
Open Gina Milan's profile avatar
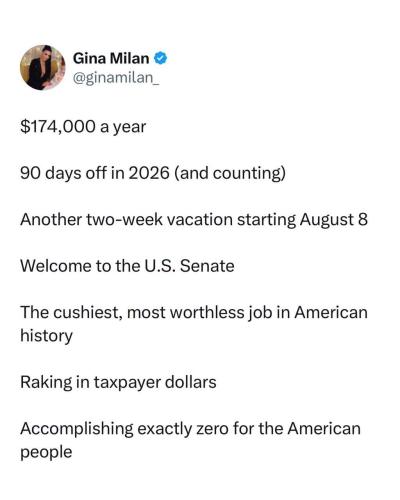pos(43,68)
